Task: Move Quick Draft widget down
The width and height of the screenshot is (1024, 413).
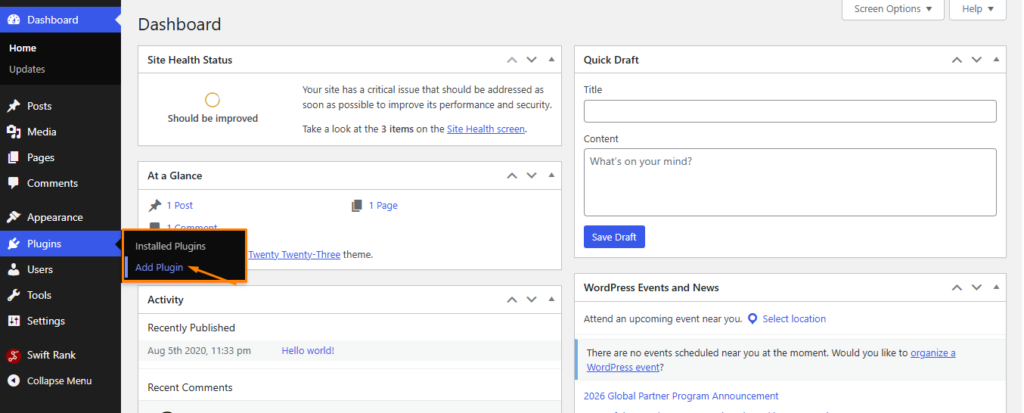Action: pos(976,59)
